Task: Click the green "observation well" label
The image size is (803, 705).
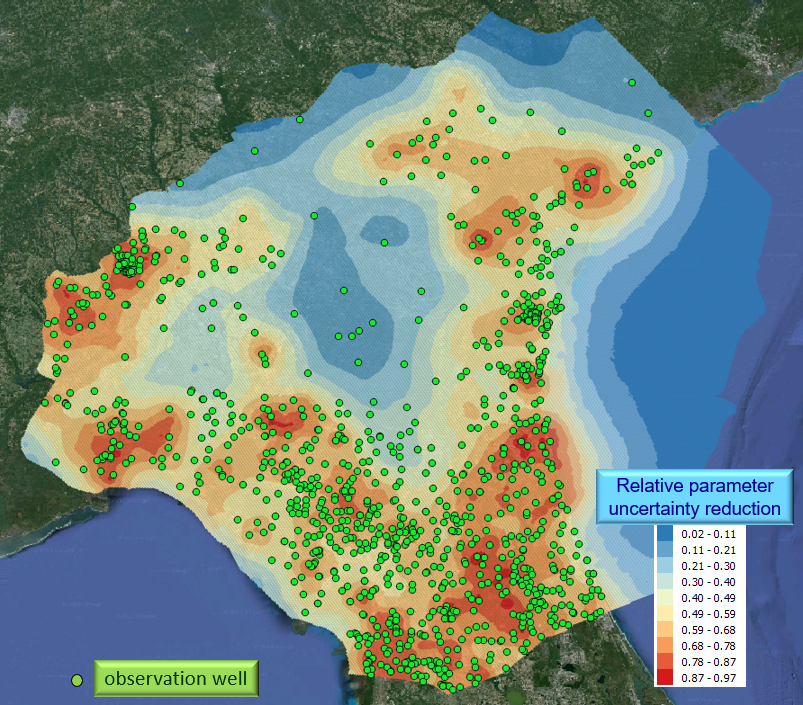Action: (x=176, y=678)
